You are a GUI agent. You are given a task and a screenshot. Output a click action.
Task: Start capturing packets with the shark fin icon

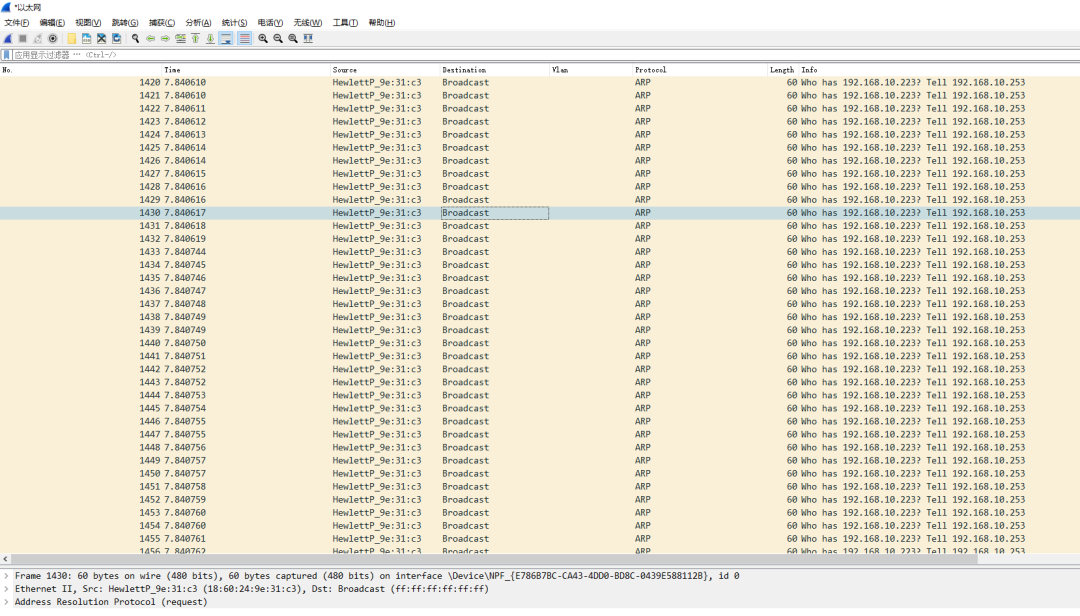point(8,39)
